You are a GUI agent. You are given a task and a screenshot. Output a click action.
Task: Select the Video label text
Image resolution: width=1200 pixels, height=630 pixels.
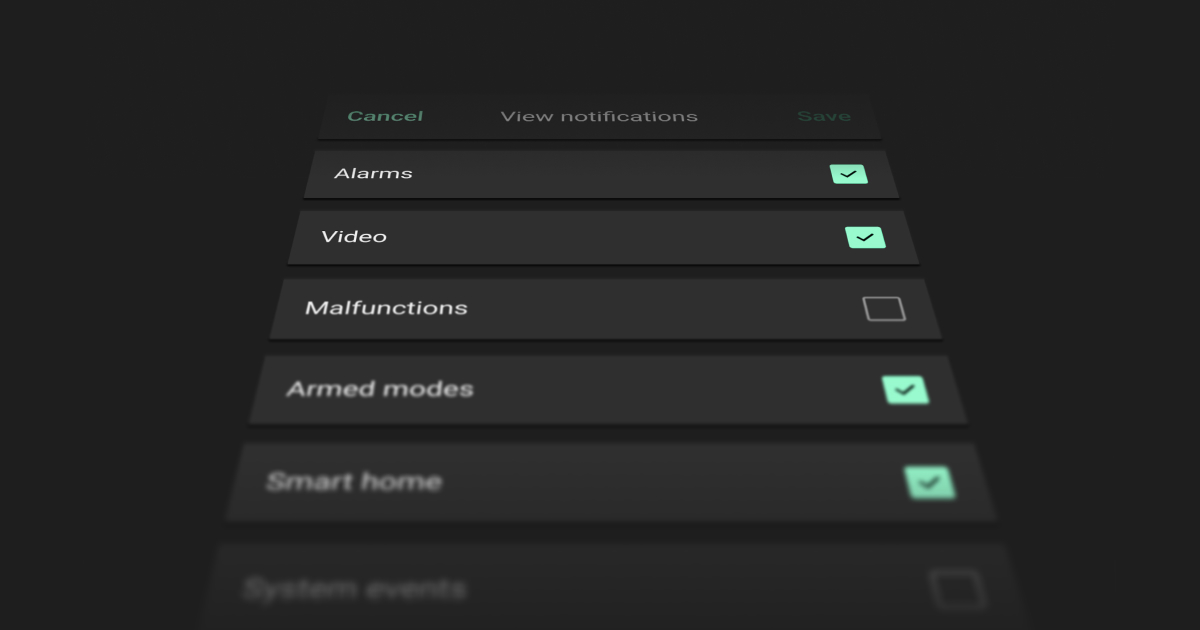pos(354,237)
